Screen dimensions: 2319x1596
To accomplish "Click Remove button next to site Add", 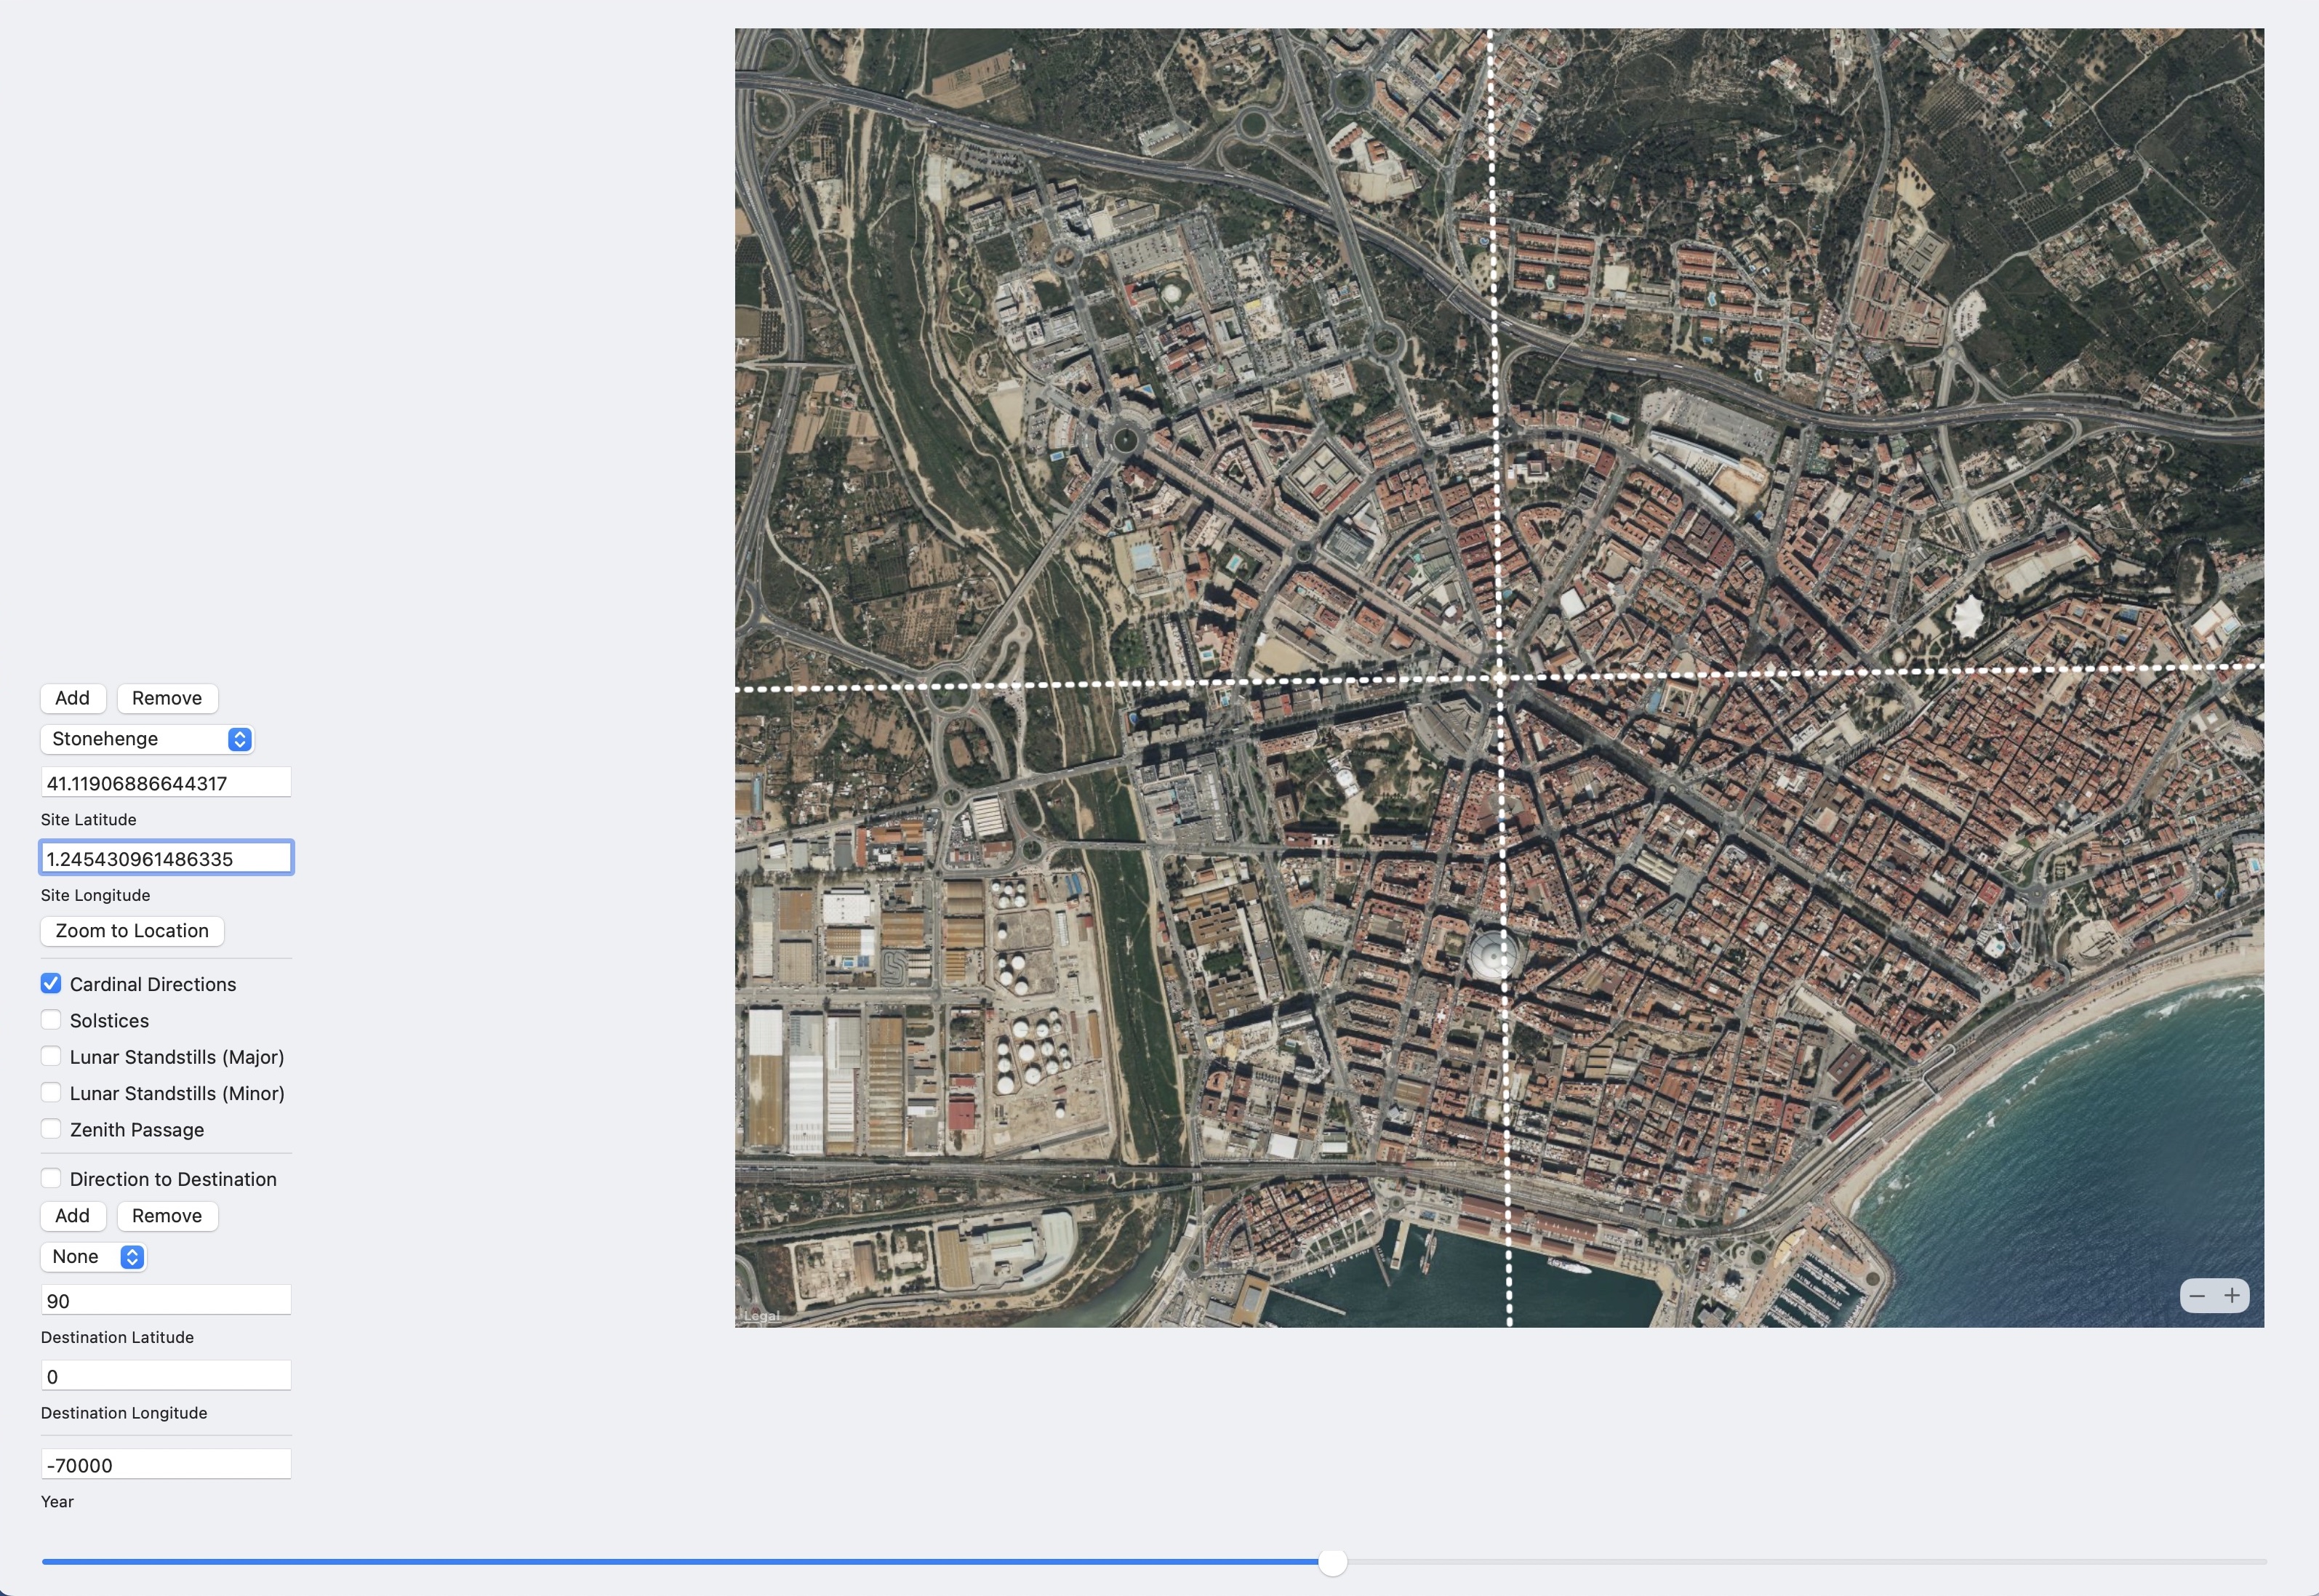I will click(x=167, y=698).
